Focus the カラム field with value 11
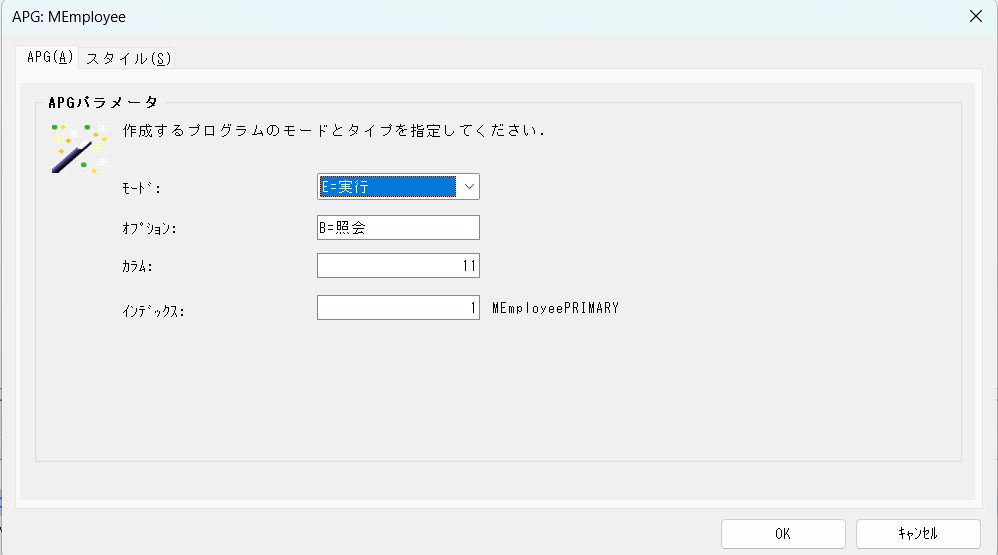 [398, 266]
